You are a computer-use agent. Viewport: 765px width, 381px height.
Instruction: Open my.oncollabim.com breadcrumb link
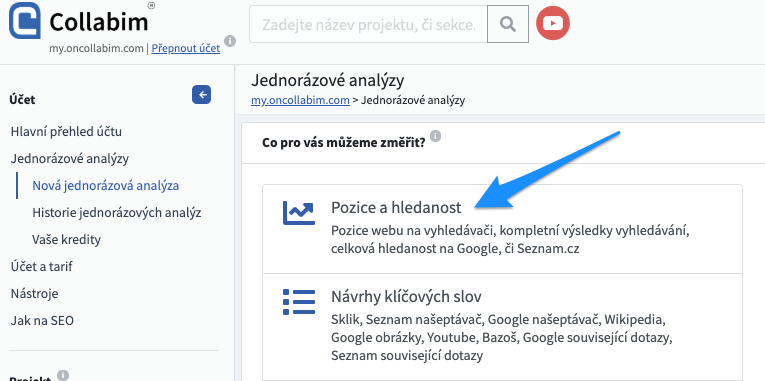click(300, 100)
